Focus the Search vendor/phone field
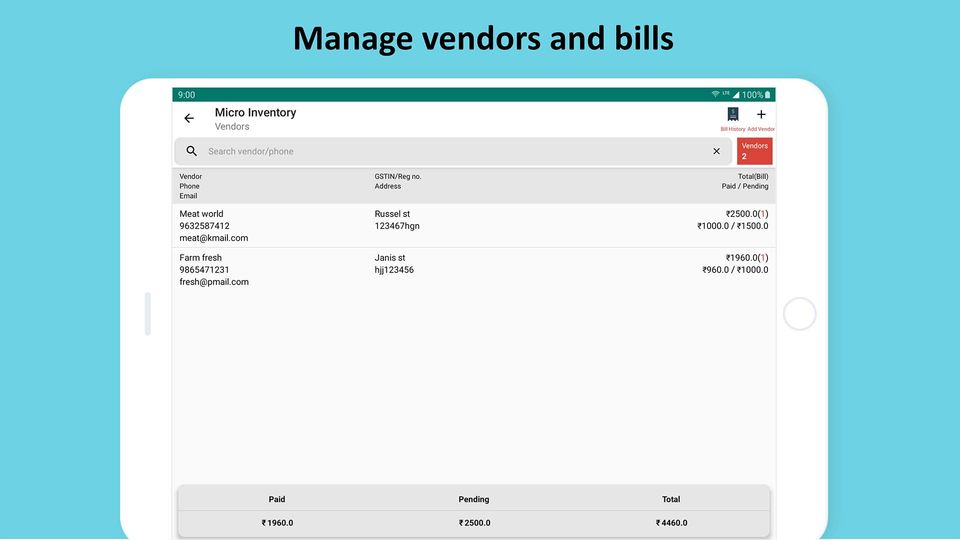This screenshot has width=960, height=540. coord(453,151)
